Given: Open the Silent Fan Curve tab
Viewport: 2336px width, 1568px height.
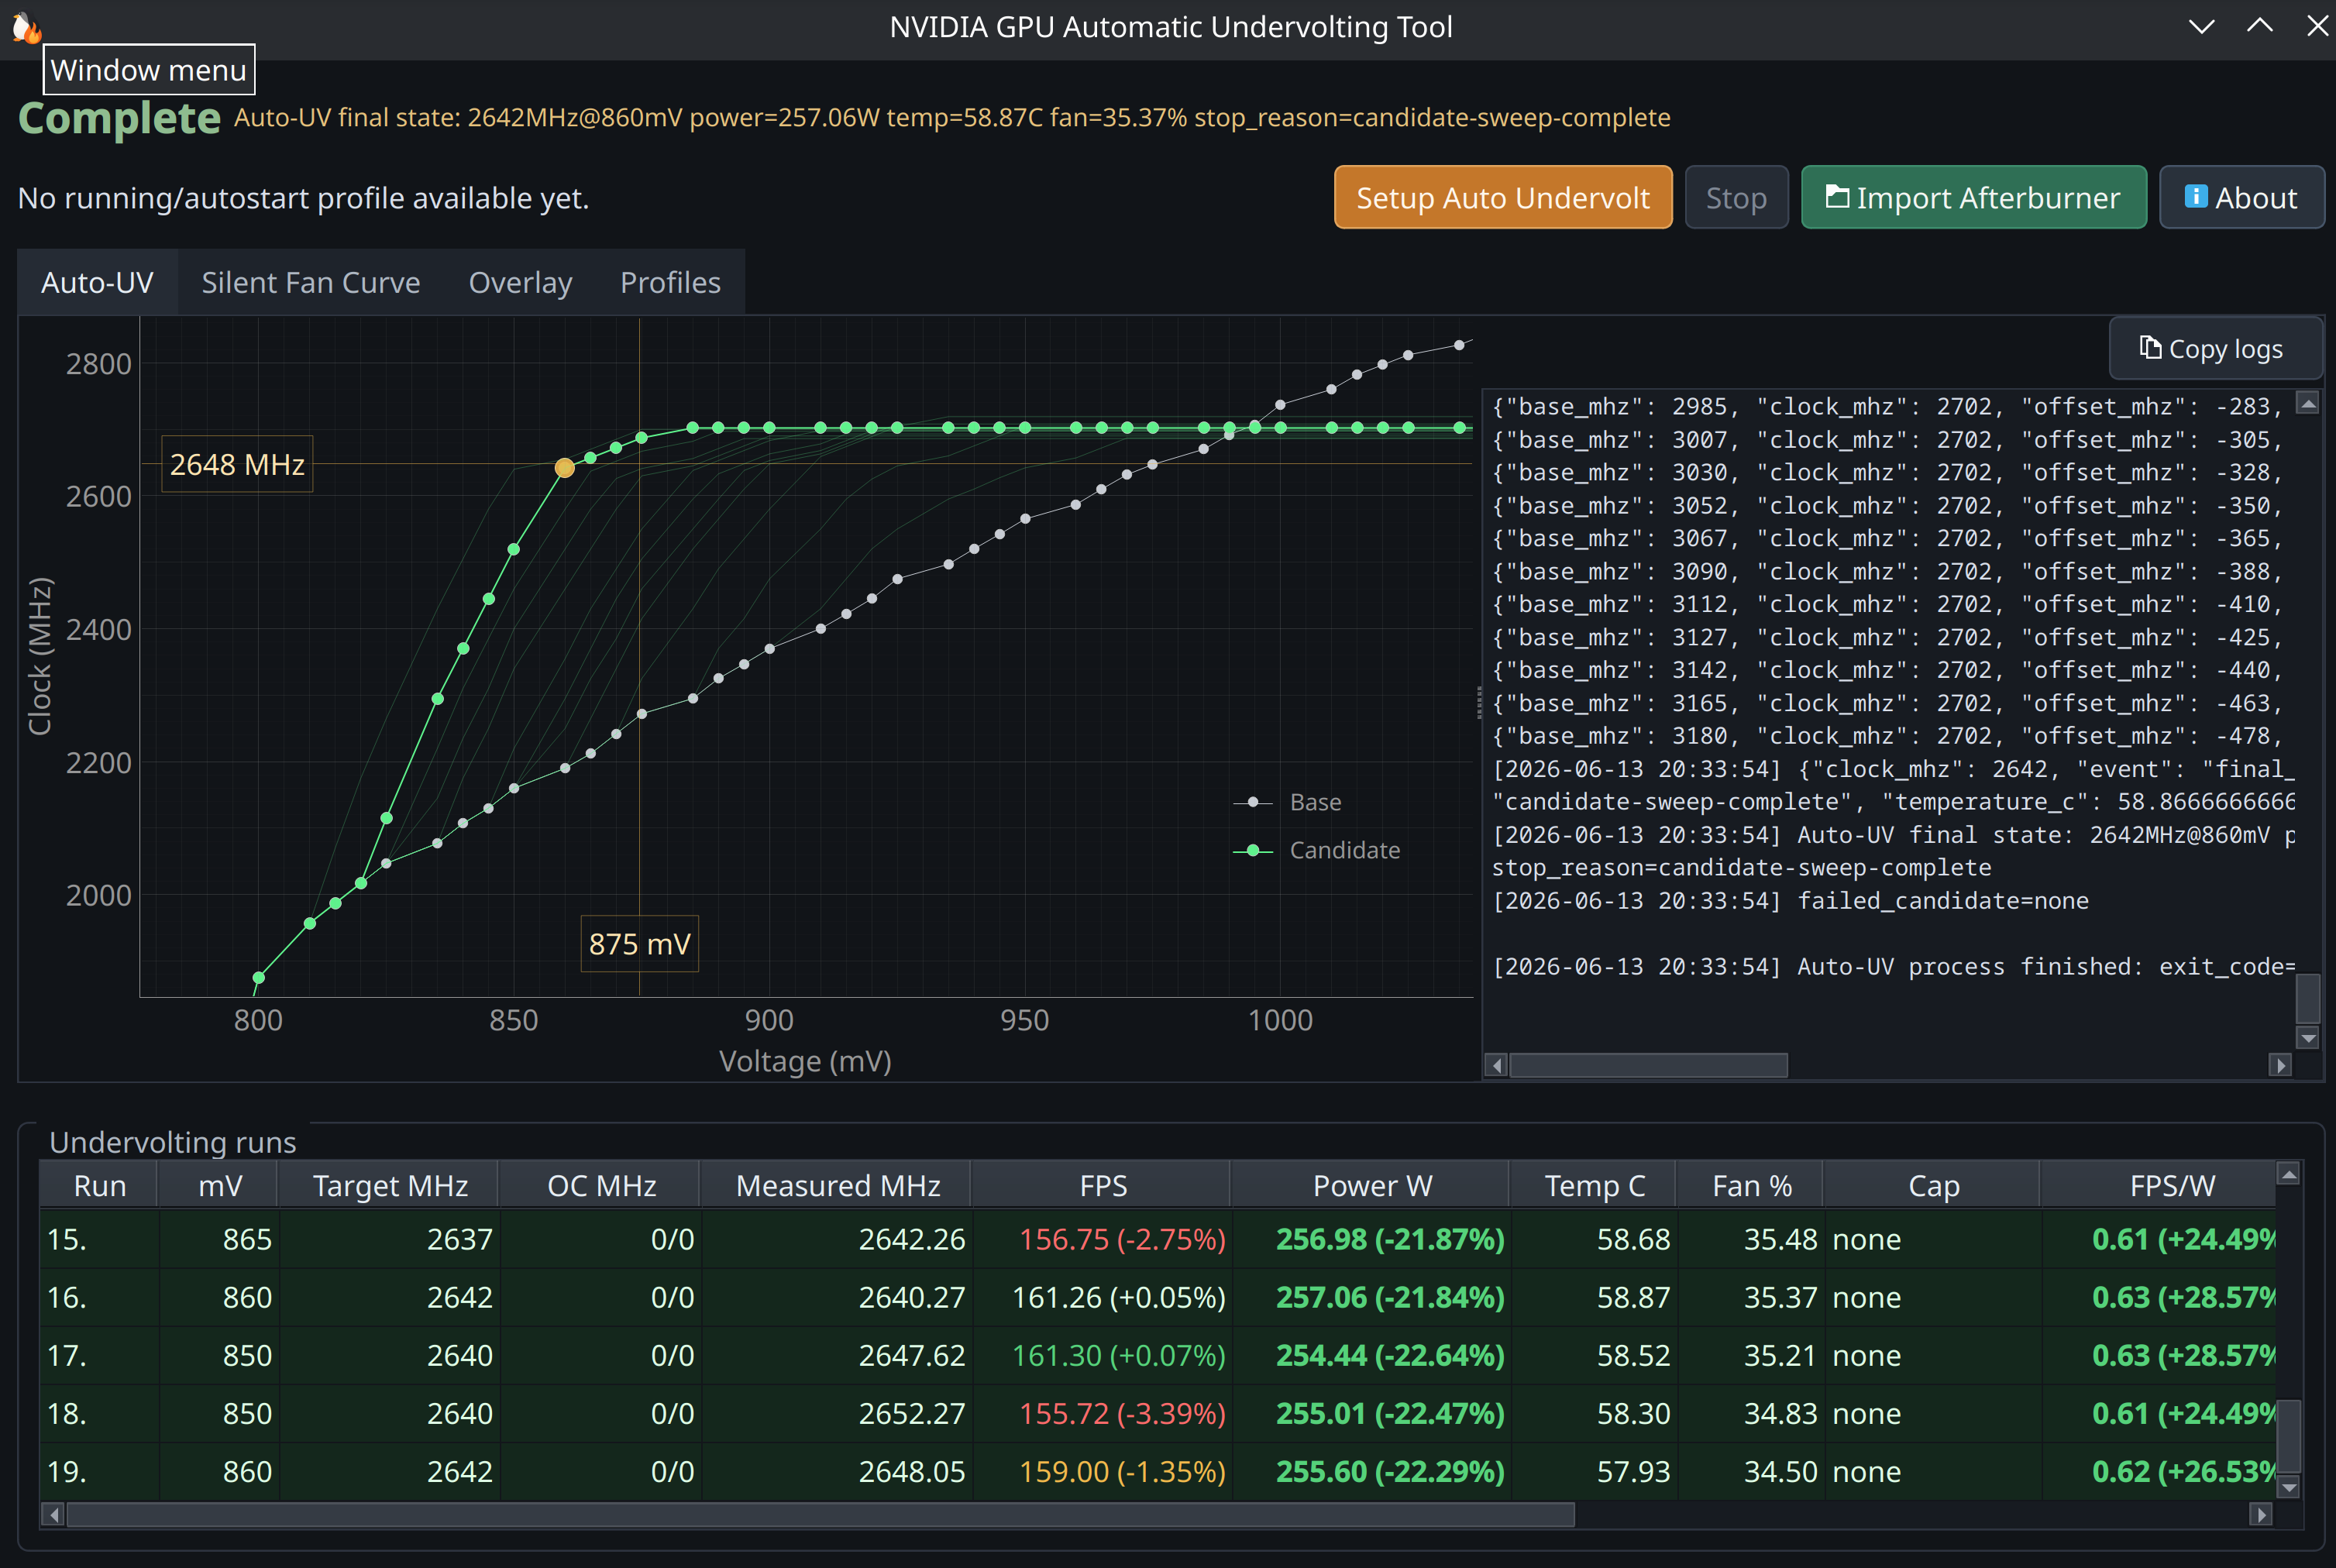Looking at the screenshot, I should (x=311, y=283).
